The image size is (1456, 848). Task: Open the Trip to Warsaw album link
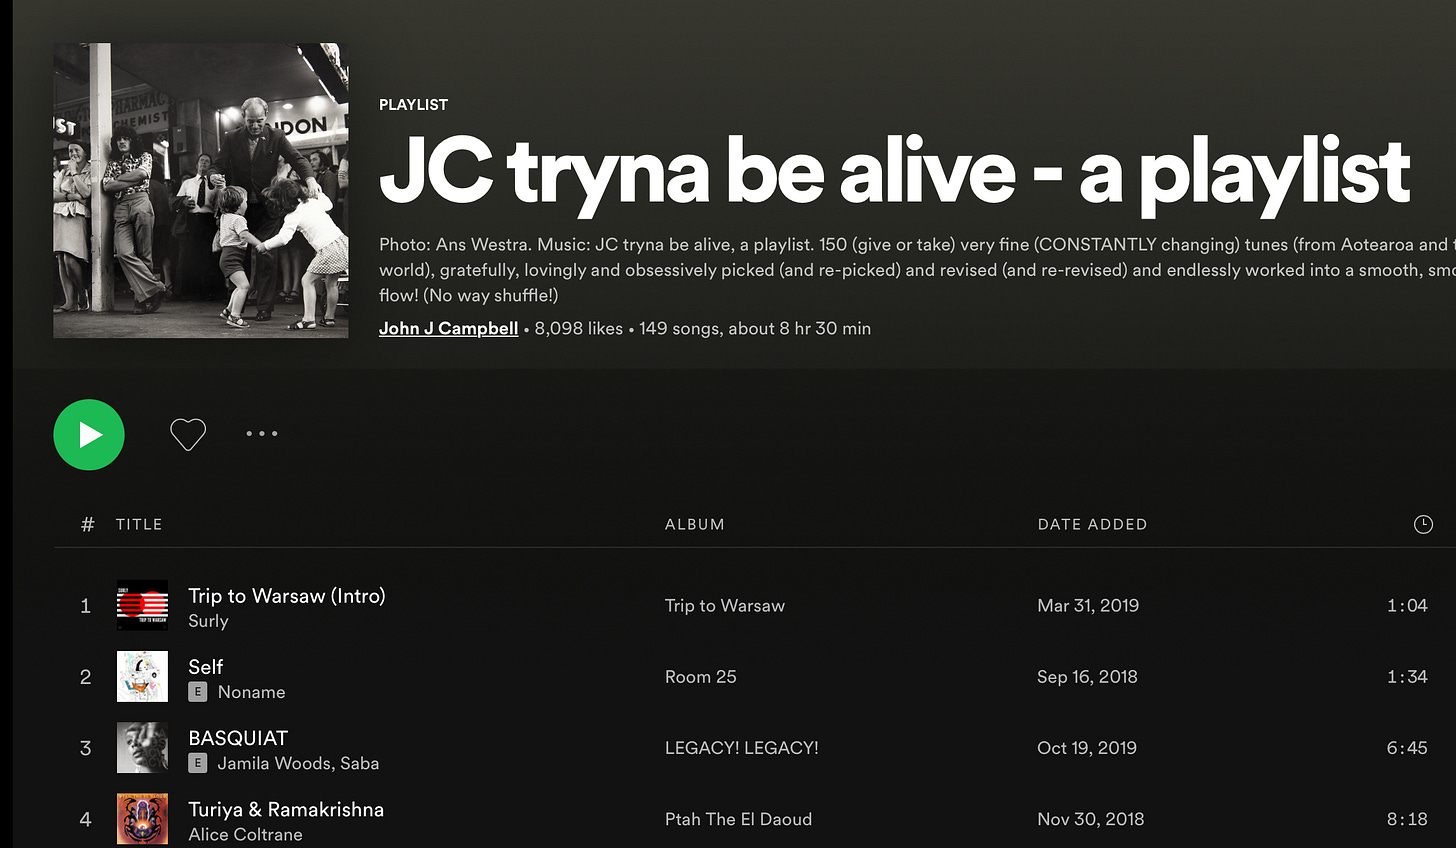click(725, 606)
